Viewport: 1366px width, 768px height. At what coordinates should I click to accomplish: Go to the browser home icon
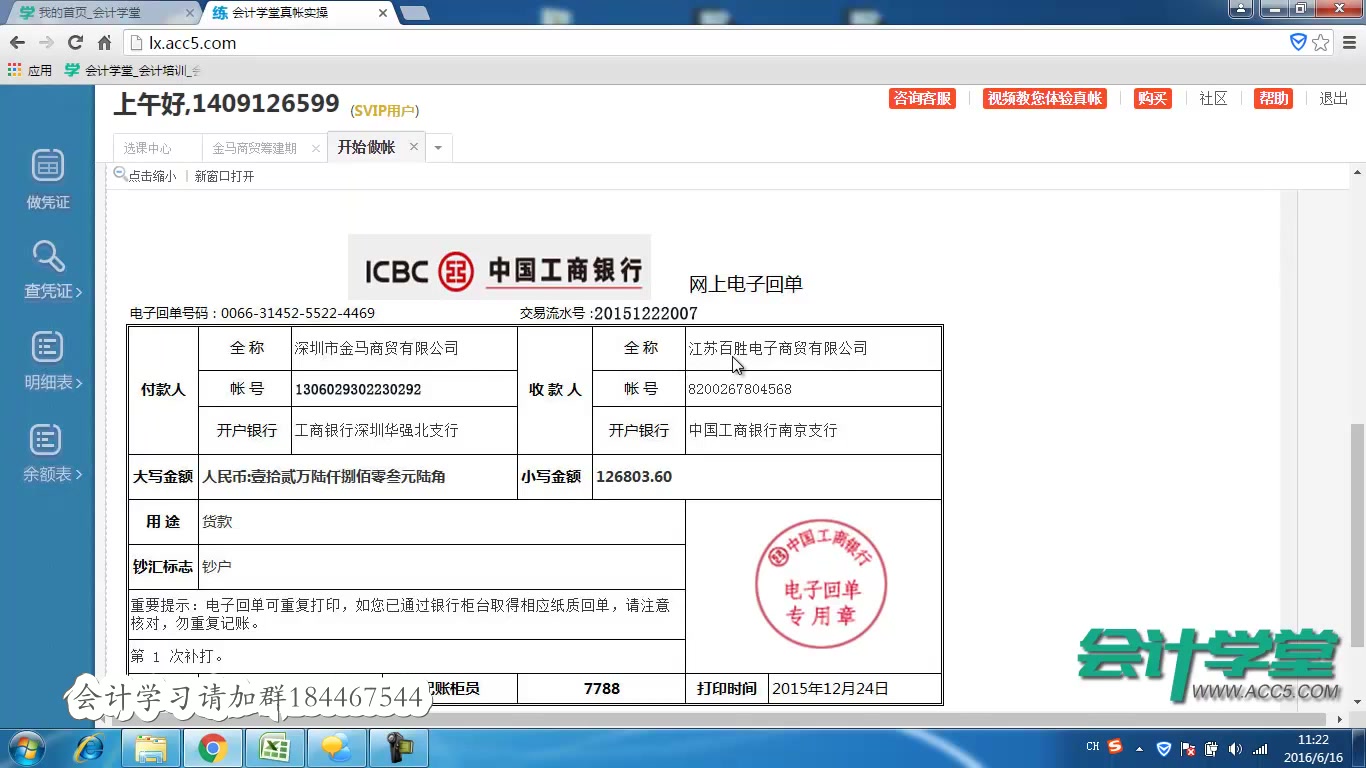point(104,43)
